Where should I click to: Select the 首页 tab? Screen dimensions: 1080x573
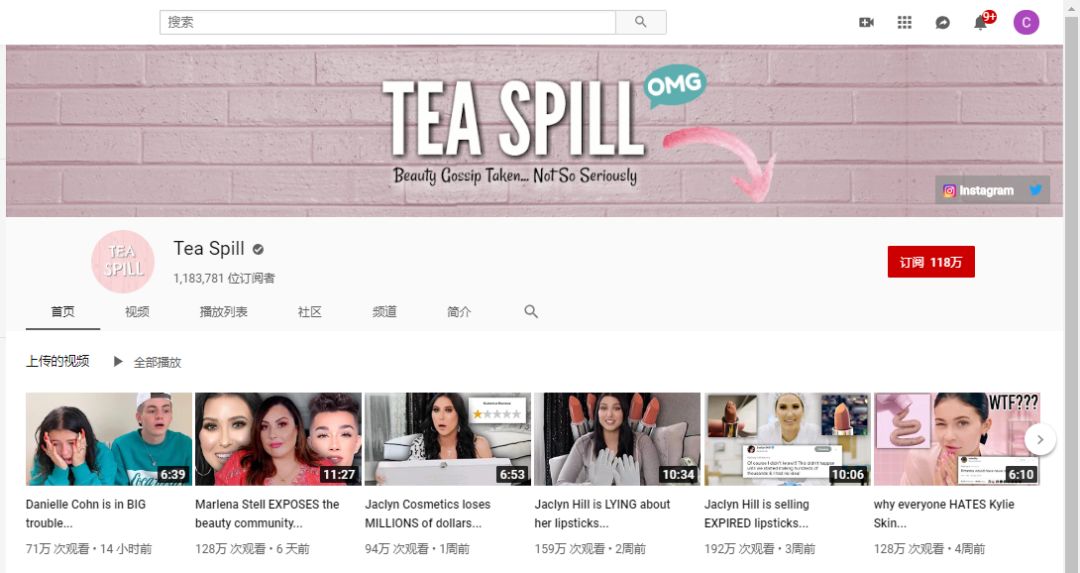click(x=63, y=312)
